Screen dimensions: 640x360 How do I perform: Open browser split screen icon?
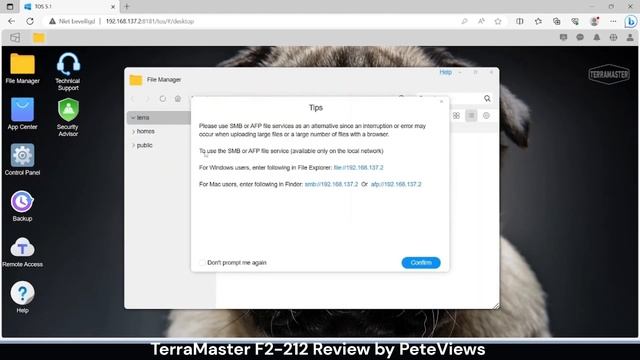[x=520, y=21]
